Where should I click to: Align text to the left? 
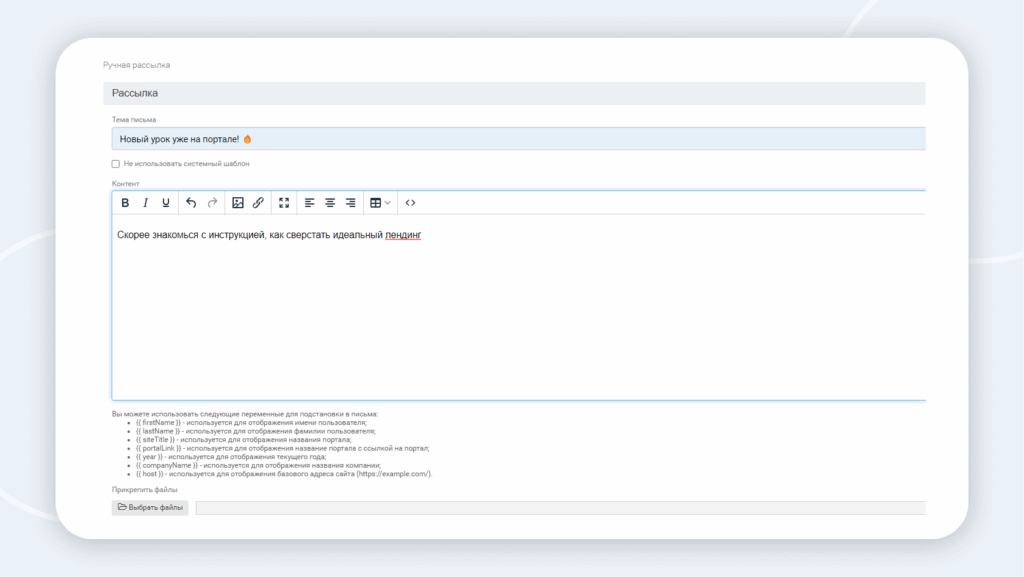tap(310, 203)
